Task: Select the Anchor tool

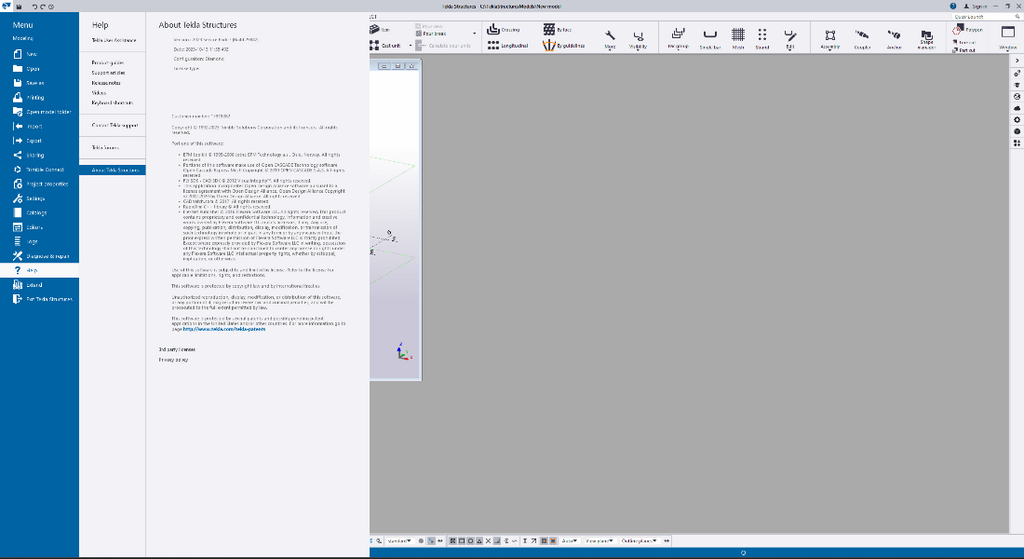Action: tap(894, 39)
